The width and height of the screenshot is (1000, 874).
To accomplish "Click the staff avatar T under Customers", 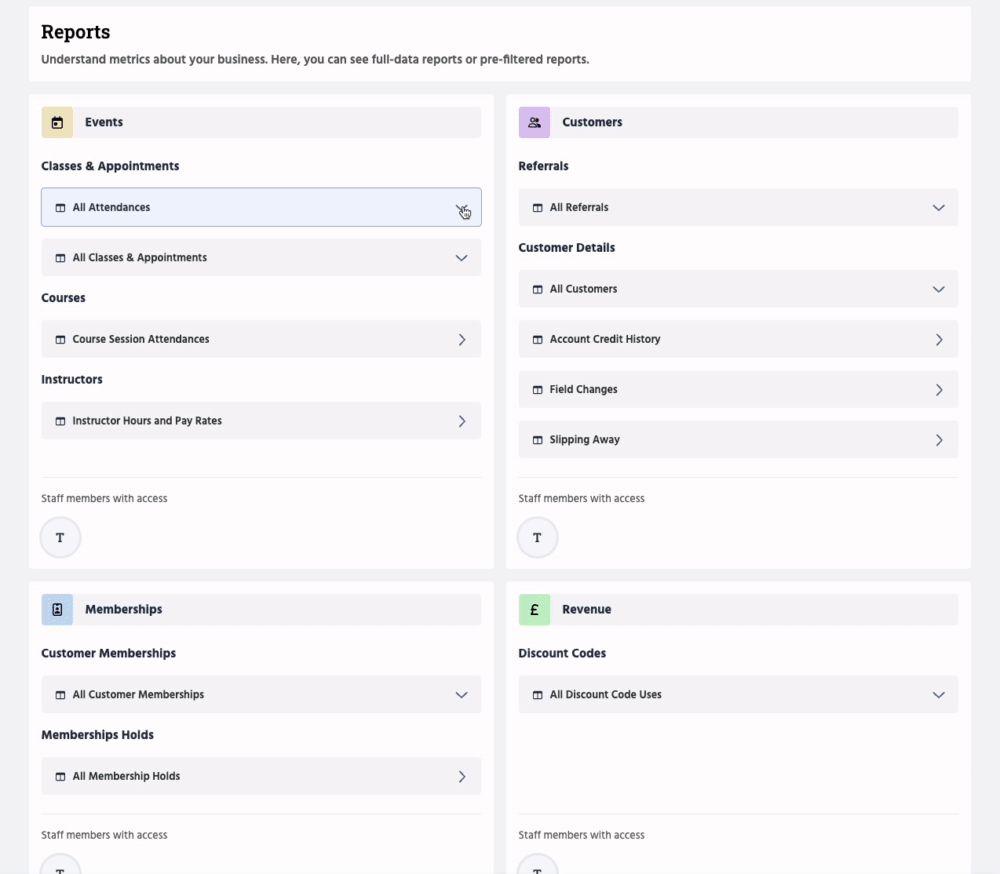I will [x=537, y=538].
